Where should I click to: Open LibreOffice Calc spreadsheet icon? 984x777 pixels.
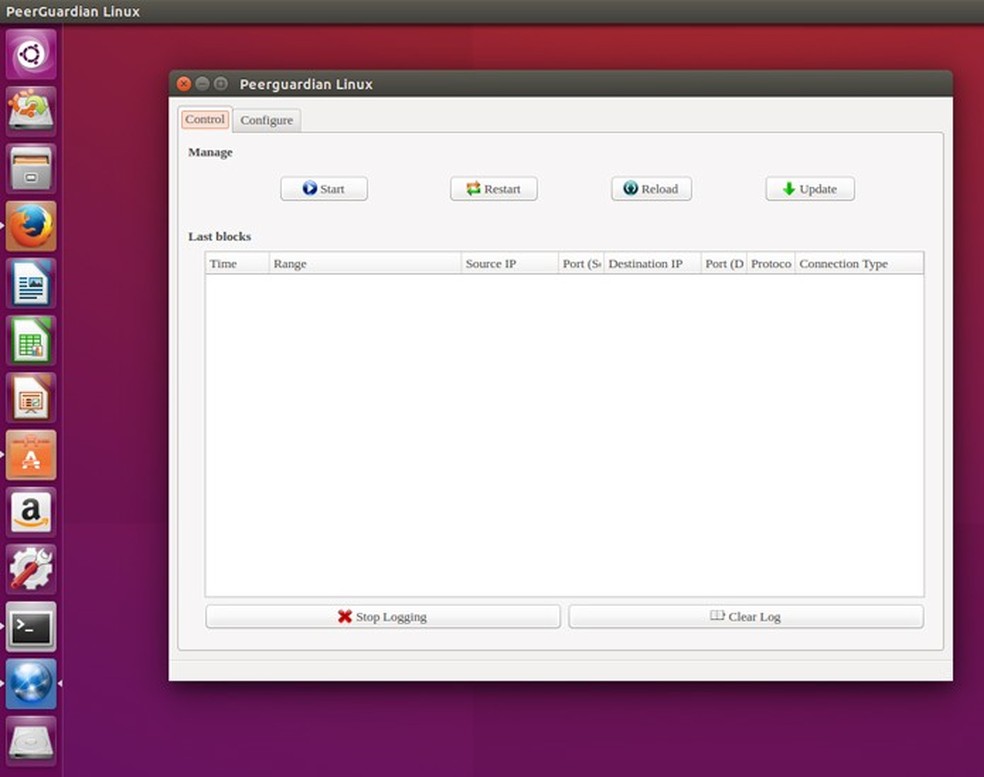(x=31, y=341)
